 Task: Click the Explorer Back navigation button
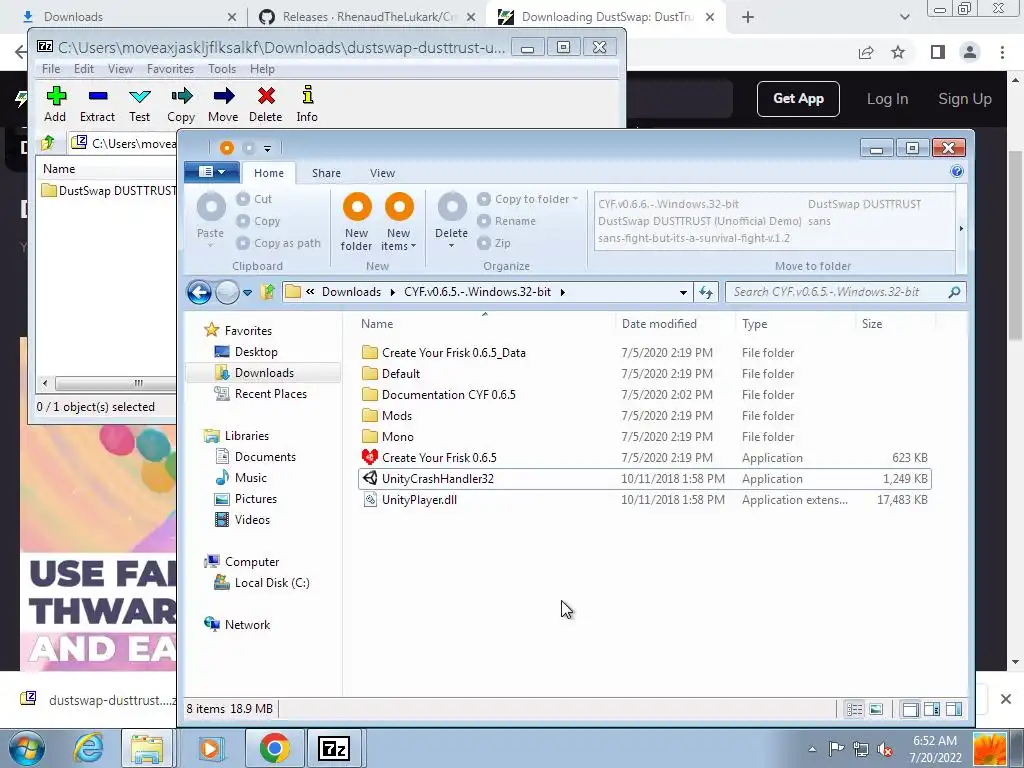tap(199, 292)
